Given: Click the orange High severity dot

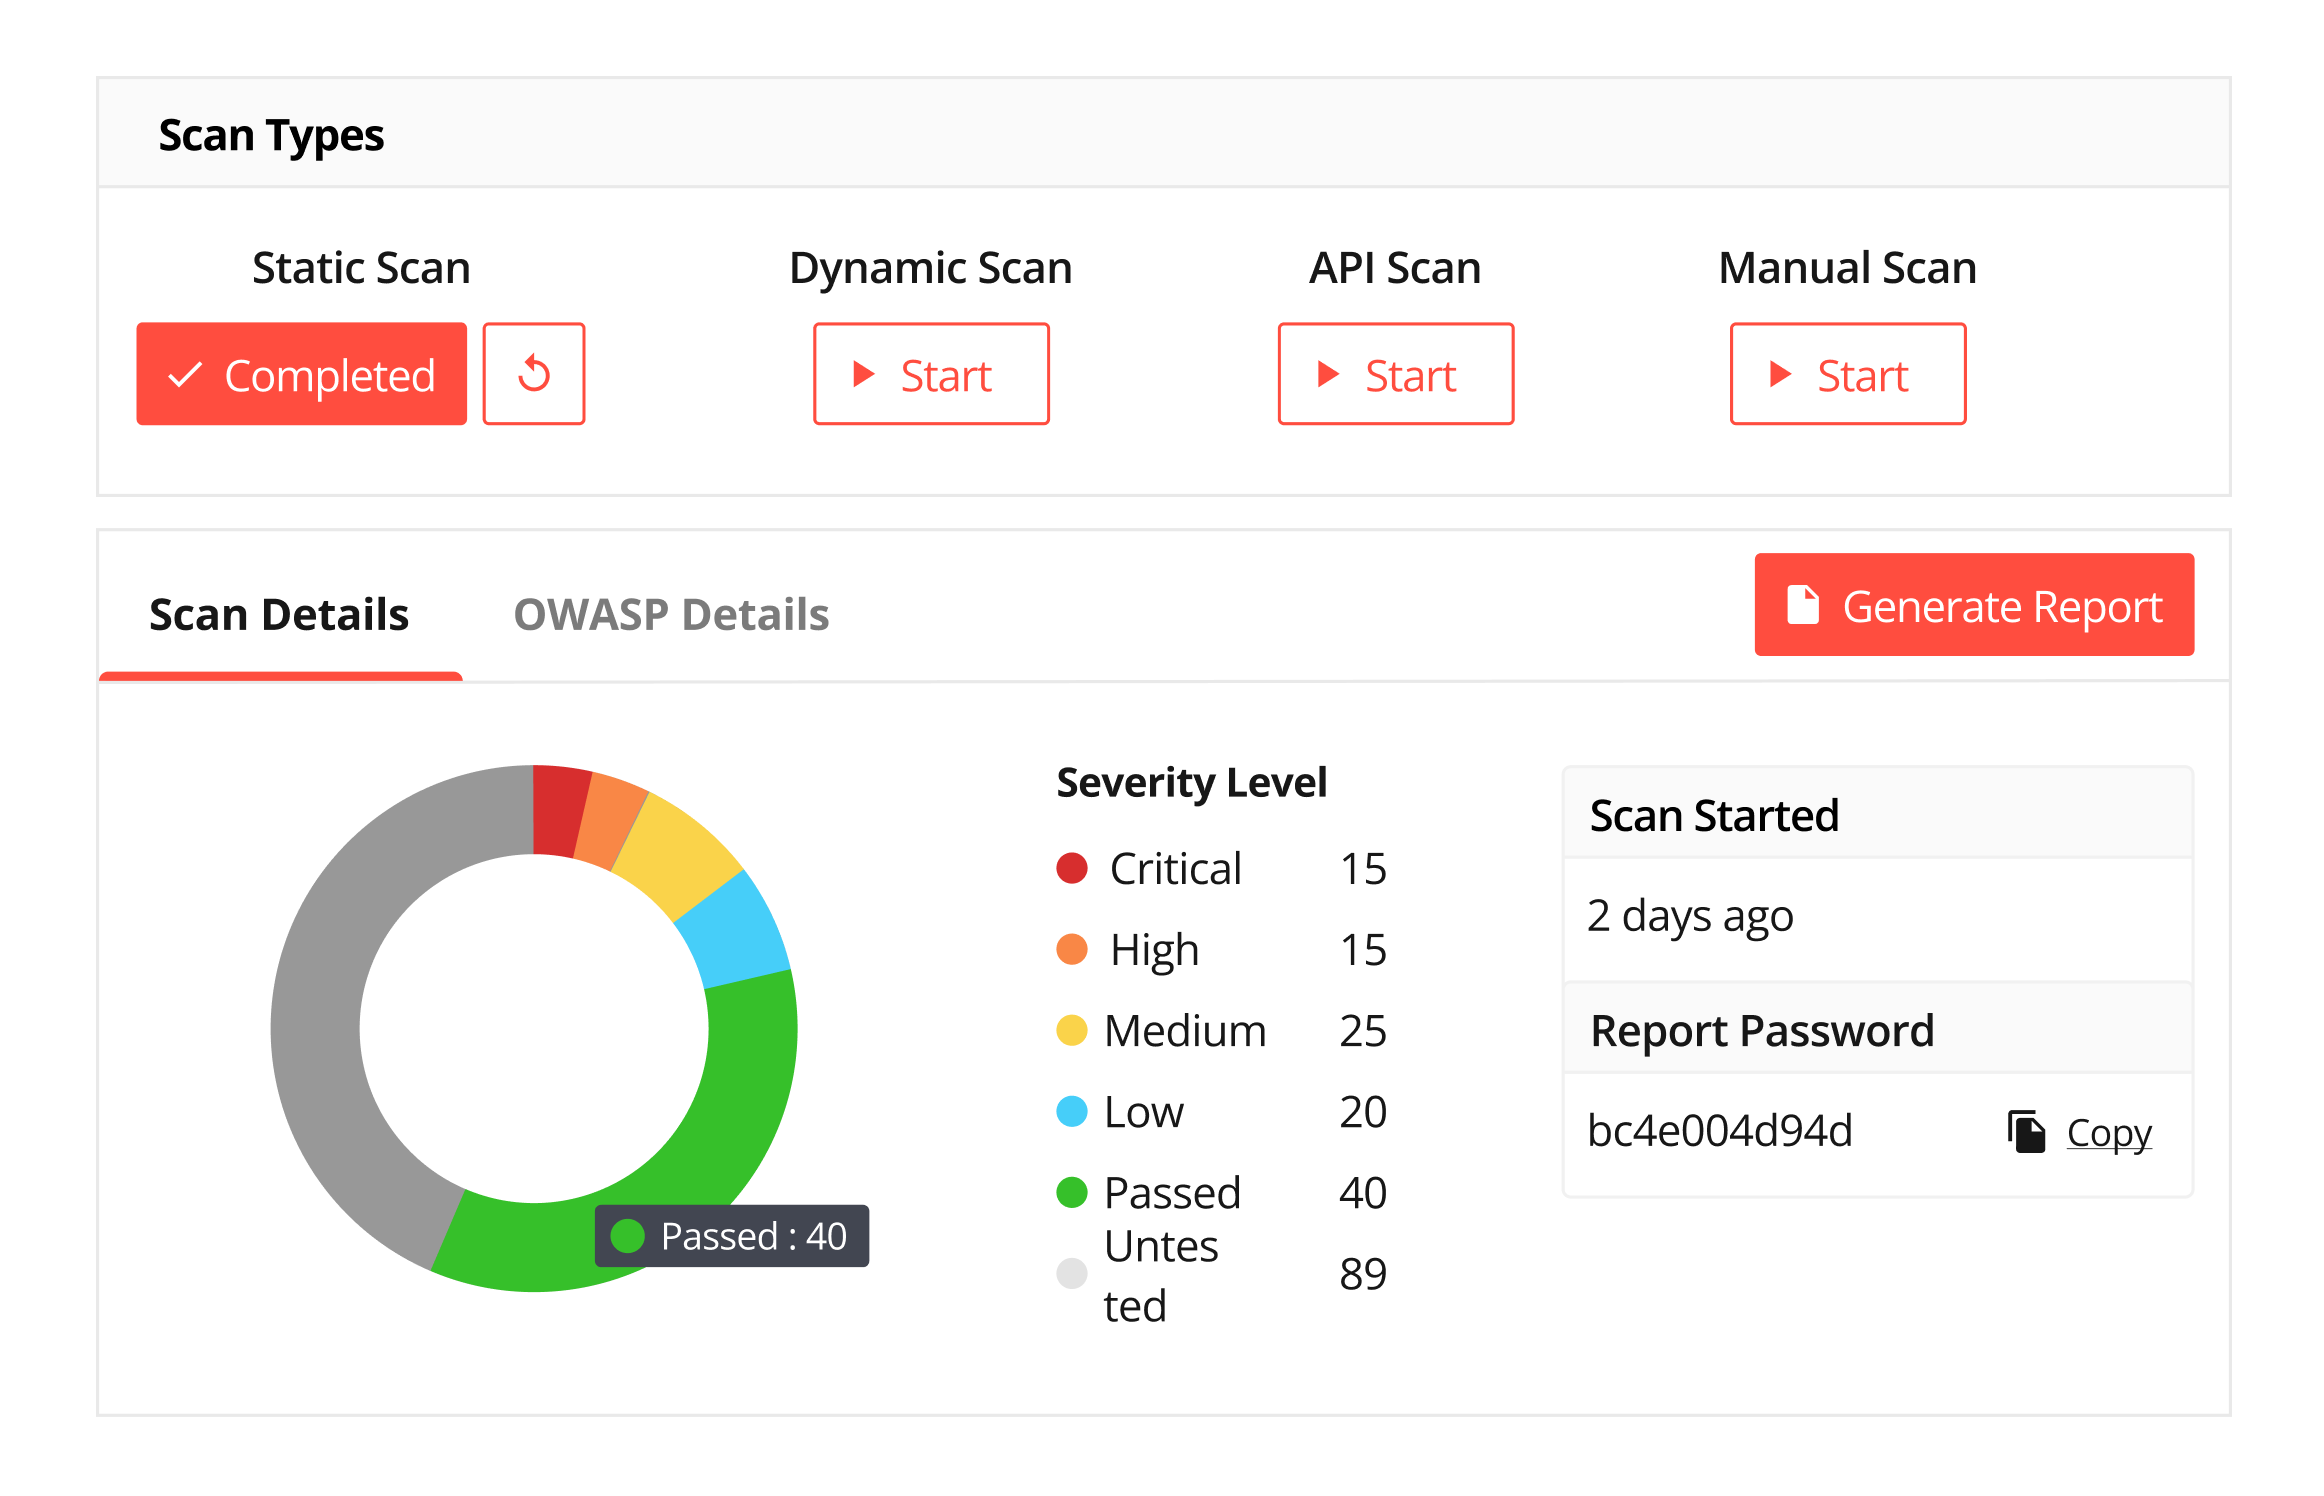Looking at the screenshot, I should coord(1071,950).
